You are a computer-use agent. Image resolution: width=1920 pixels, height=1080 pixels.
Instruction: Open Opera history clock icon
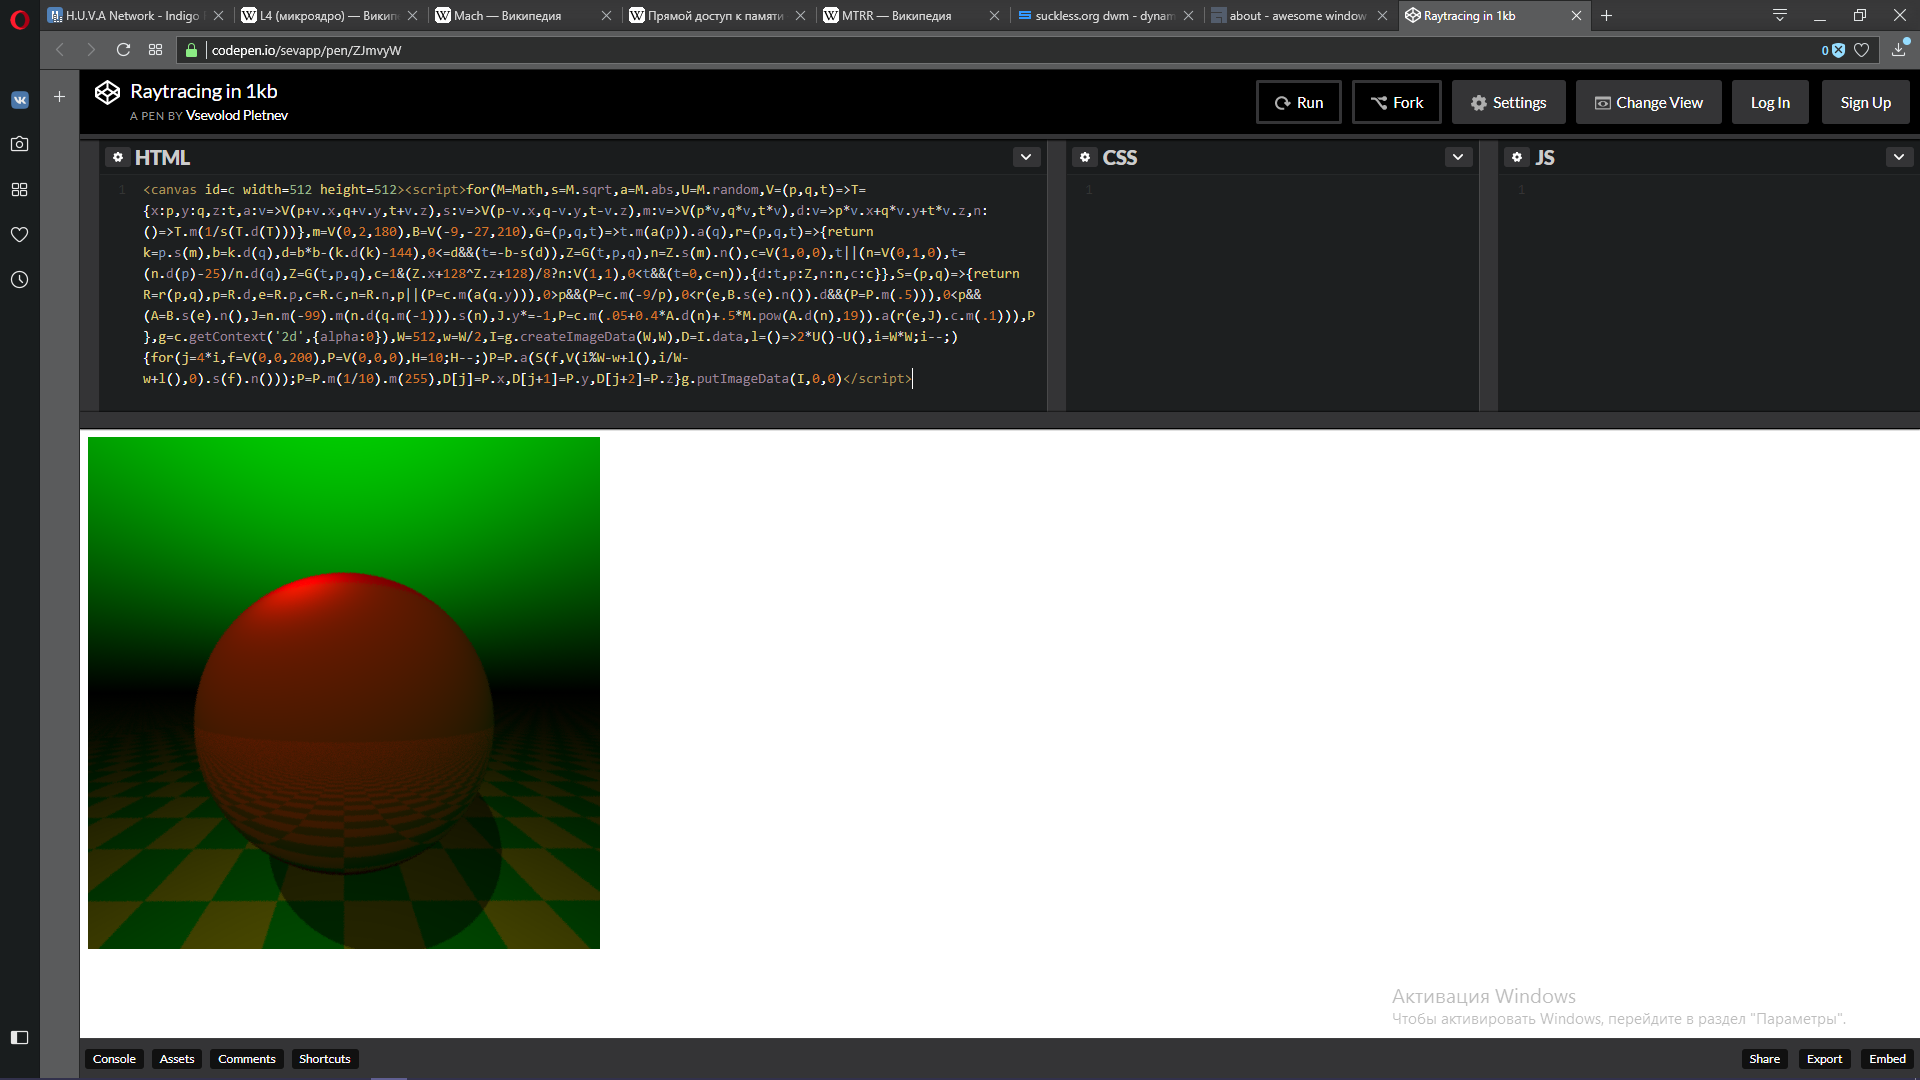pos(19,280)
